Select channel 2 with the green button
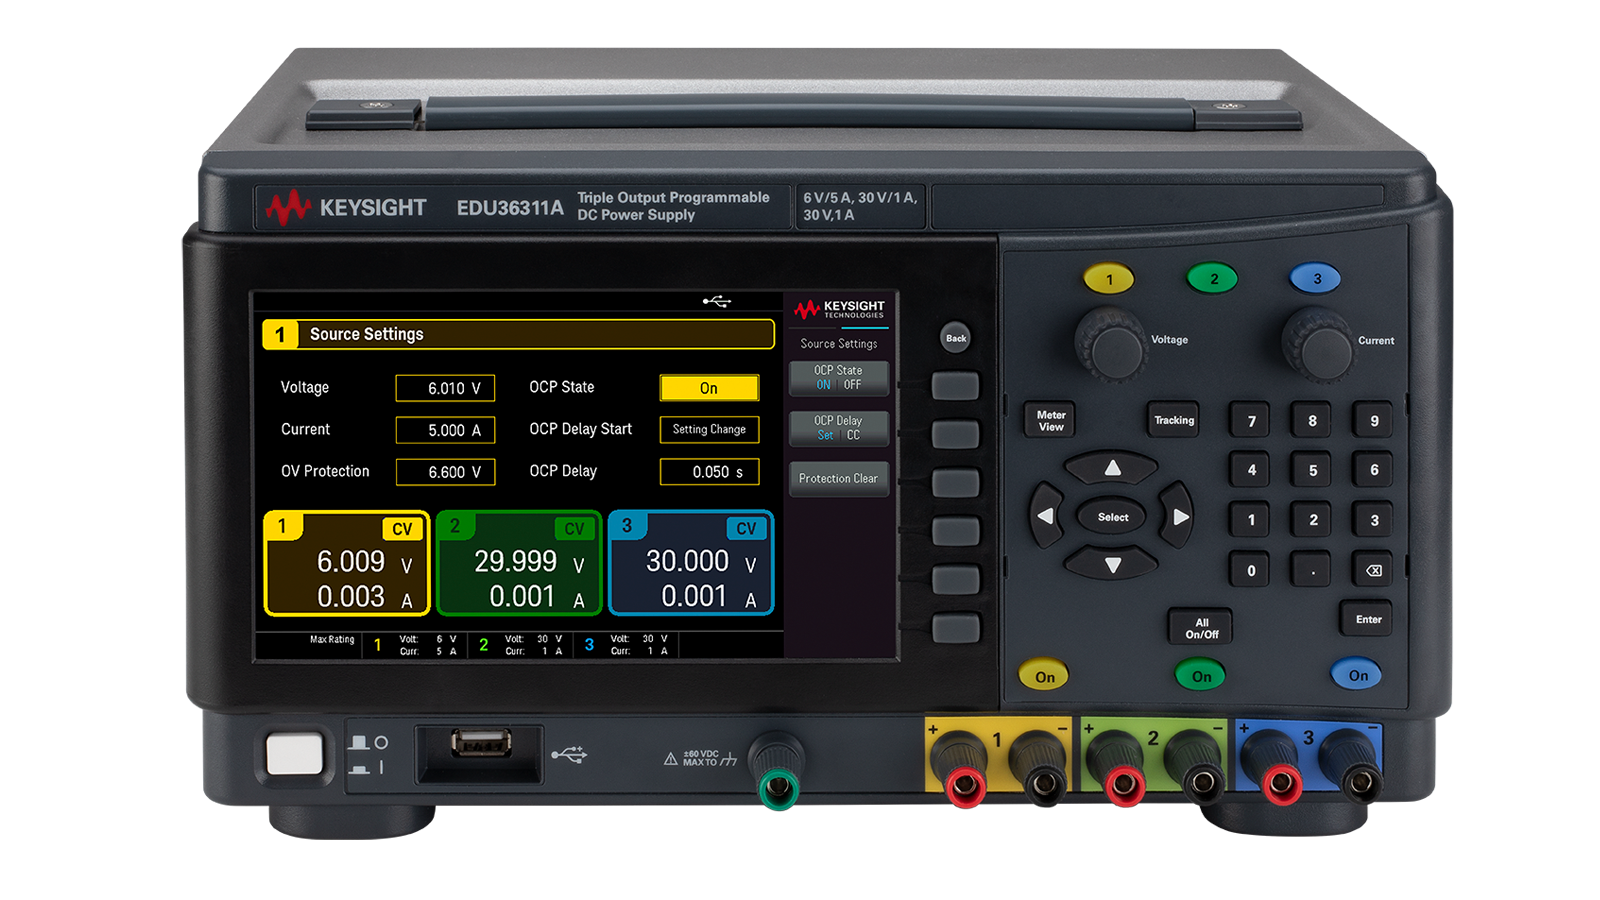The width and height of the screenshot is (1600, 900). (x=1213, y=279)
